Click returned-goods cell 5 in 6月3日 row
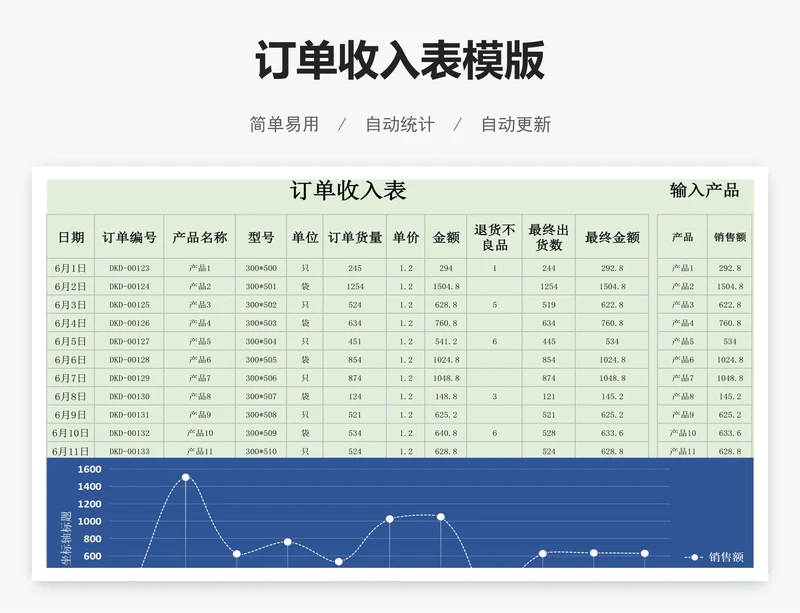 494,305
